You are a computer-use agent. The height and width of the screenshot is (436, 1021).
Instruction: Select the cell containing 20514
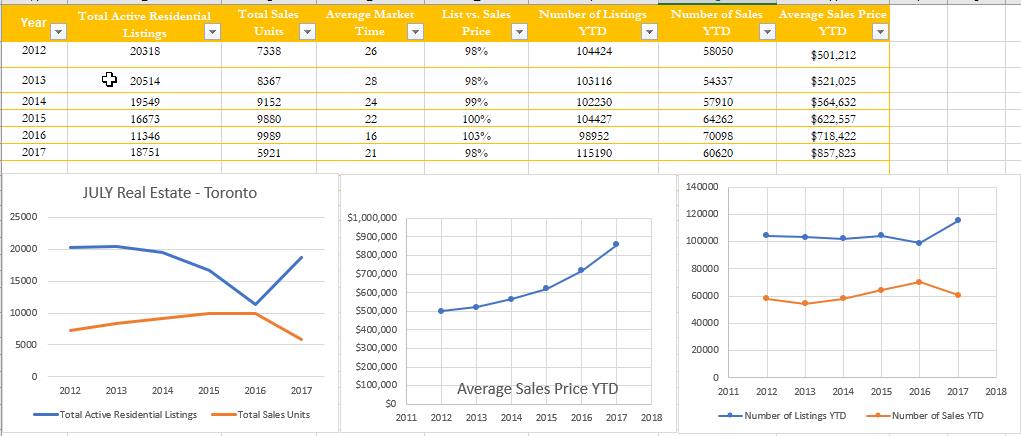tap(144, 81)
